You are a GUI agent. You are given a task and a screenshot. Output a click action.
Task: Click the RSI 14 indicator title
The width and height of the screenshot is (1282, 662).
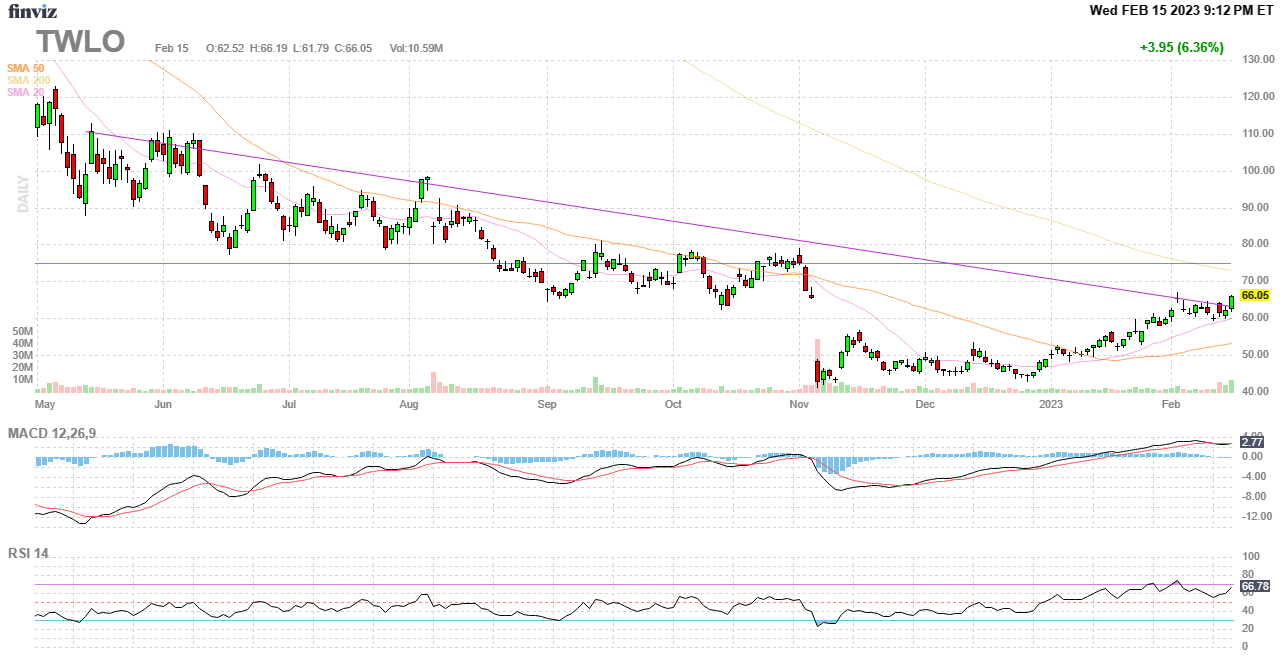point(29,552)
